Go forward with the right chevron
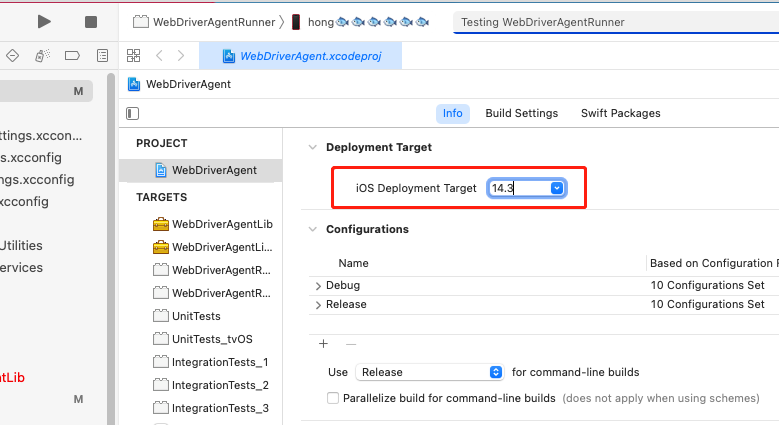The width and height of the screenshot is (779, 425). pyautogui.click(x=181, y=56)
